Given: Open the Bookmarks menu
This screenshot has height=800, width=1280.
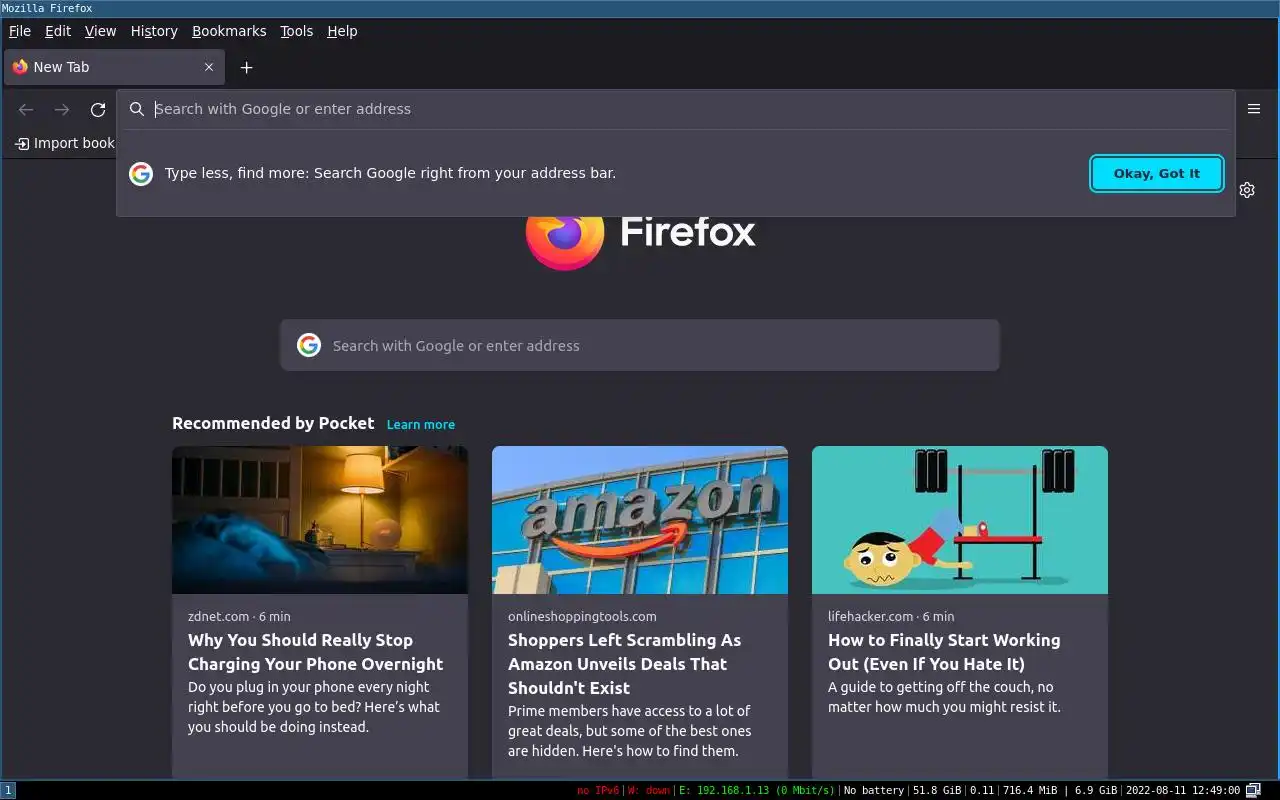Looking at the screenshot, I should tap(229, 31).
